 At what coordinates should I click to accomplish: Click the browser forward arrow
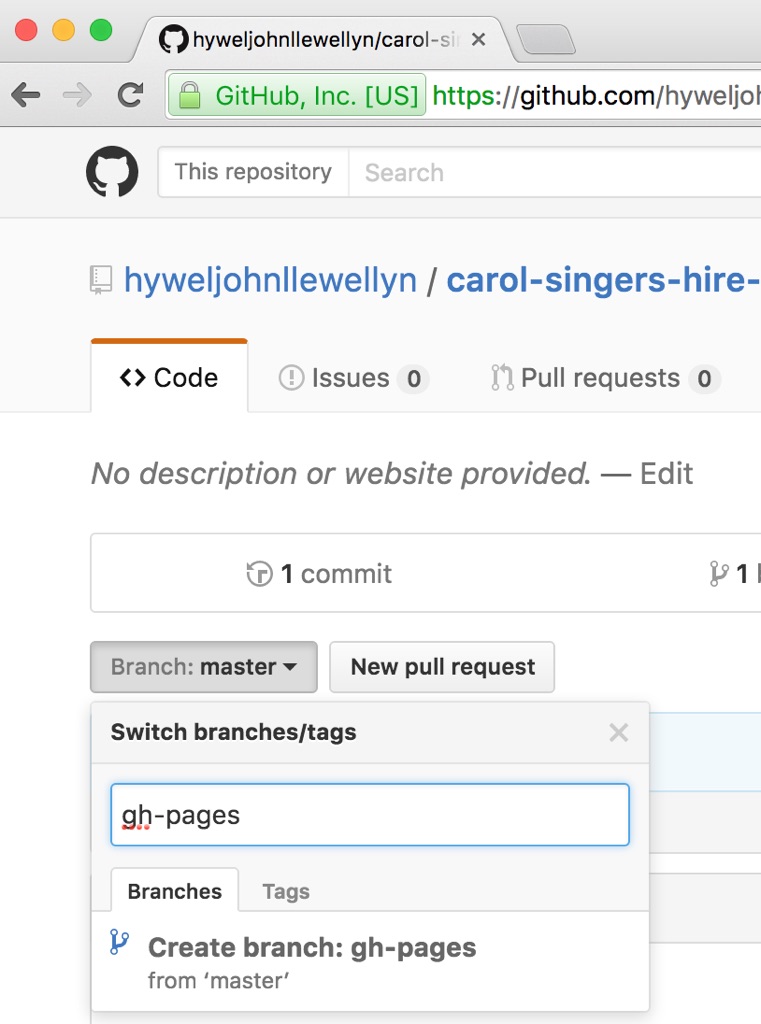(x=77, y=95)
